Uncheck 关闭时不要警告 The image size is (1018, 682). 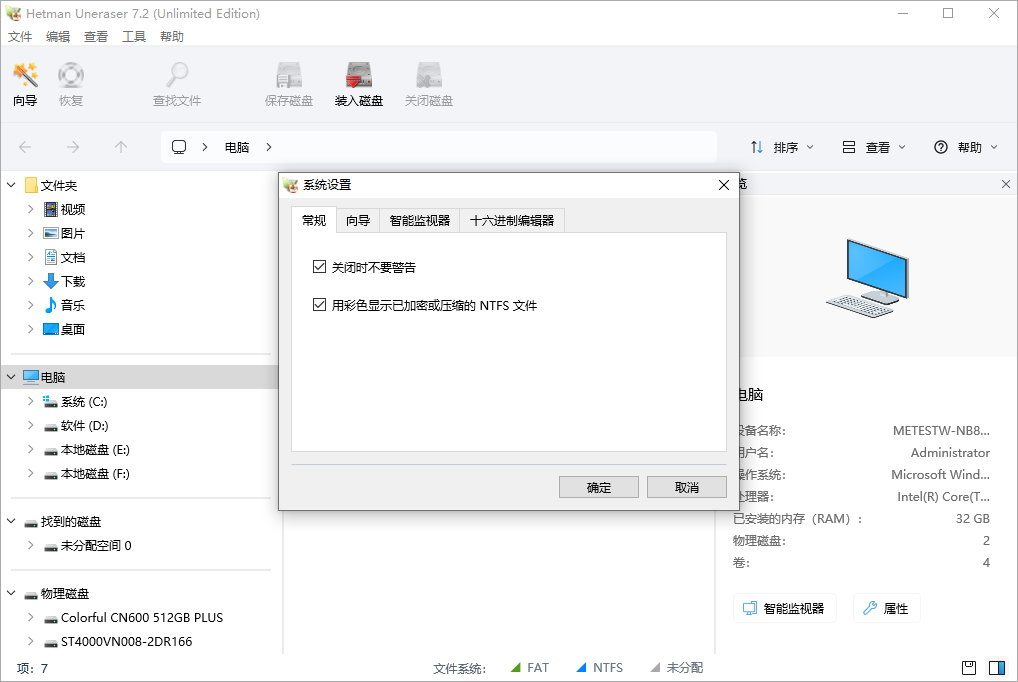320,266
